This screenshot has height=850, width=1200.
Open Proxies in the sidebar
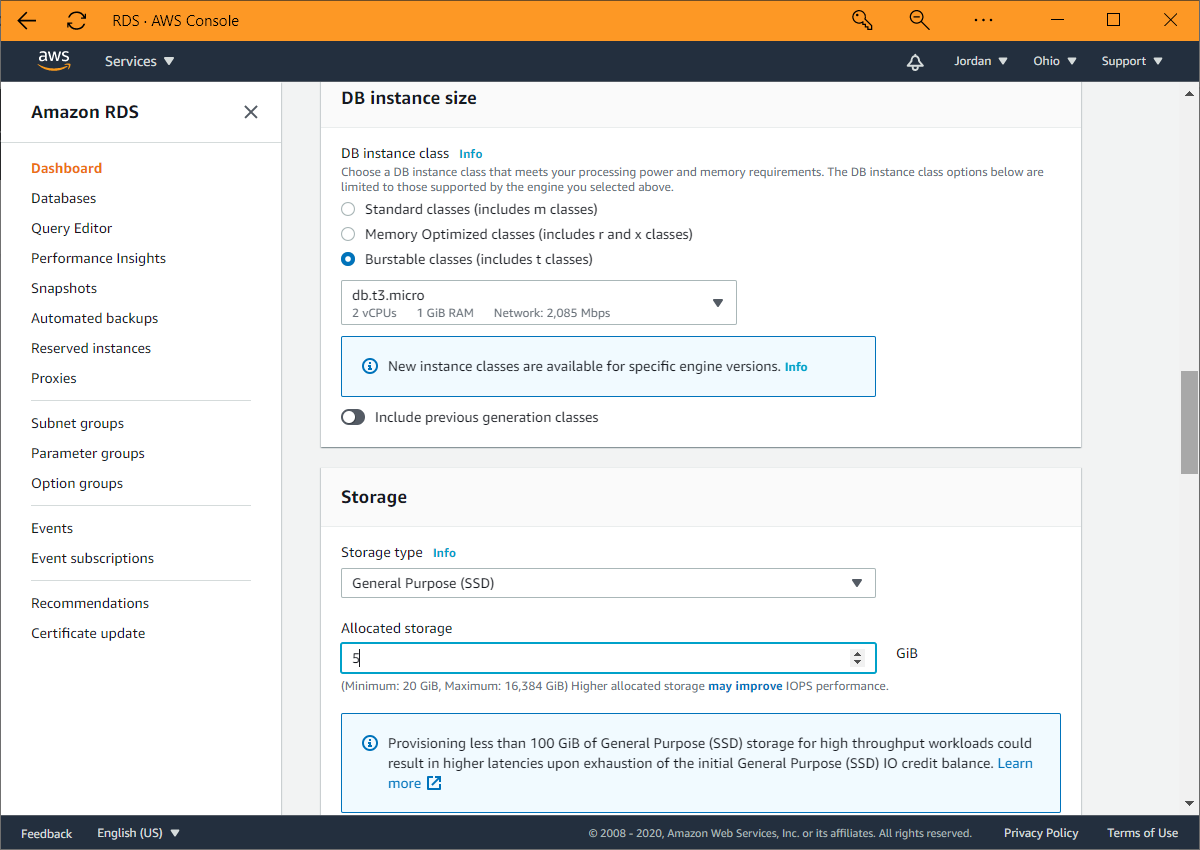[54, 378]
